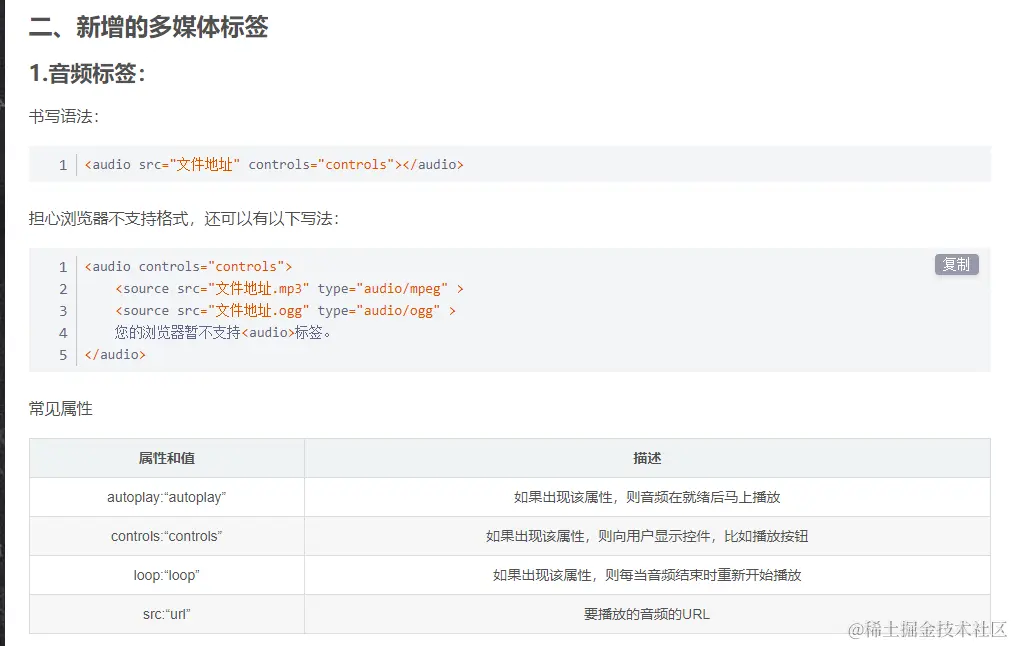Click the 担心浏览器不支持格式 paragraph
The height and width of the screenshot is (646, 1014).
[x=184, y=218]
